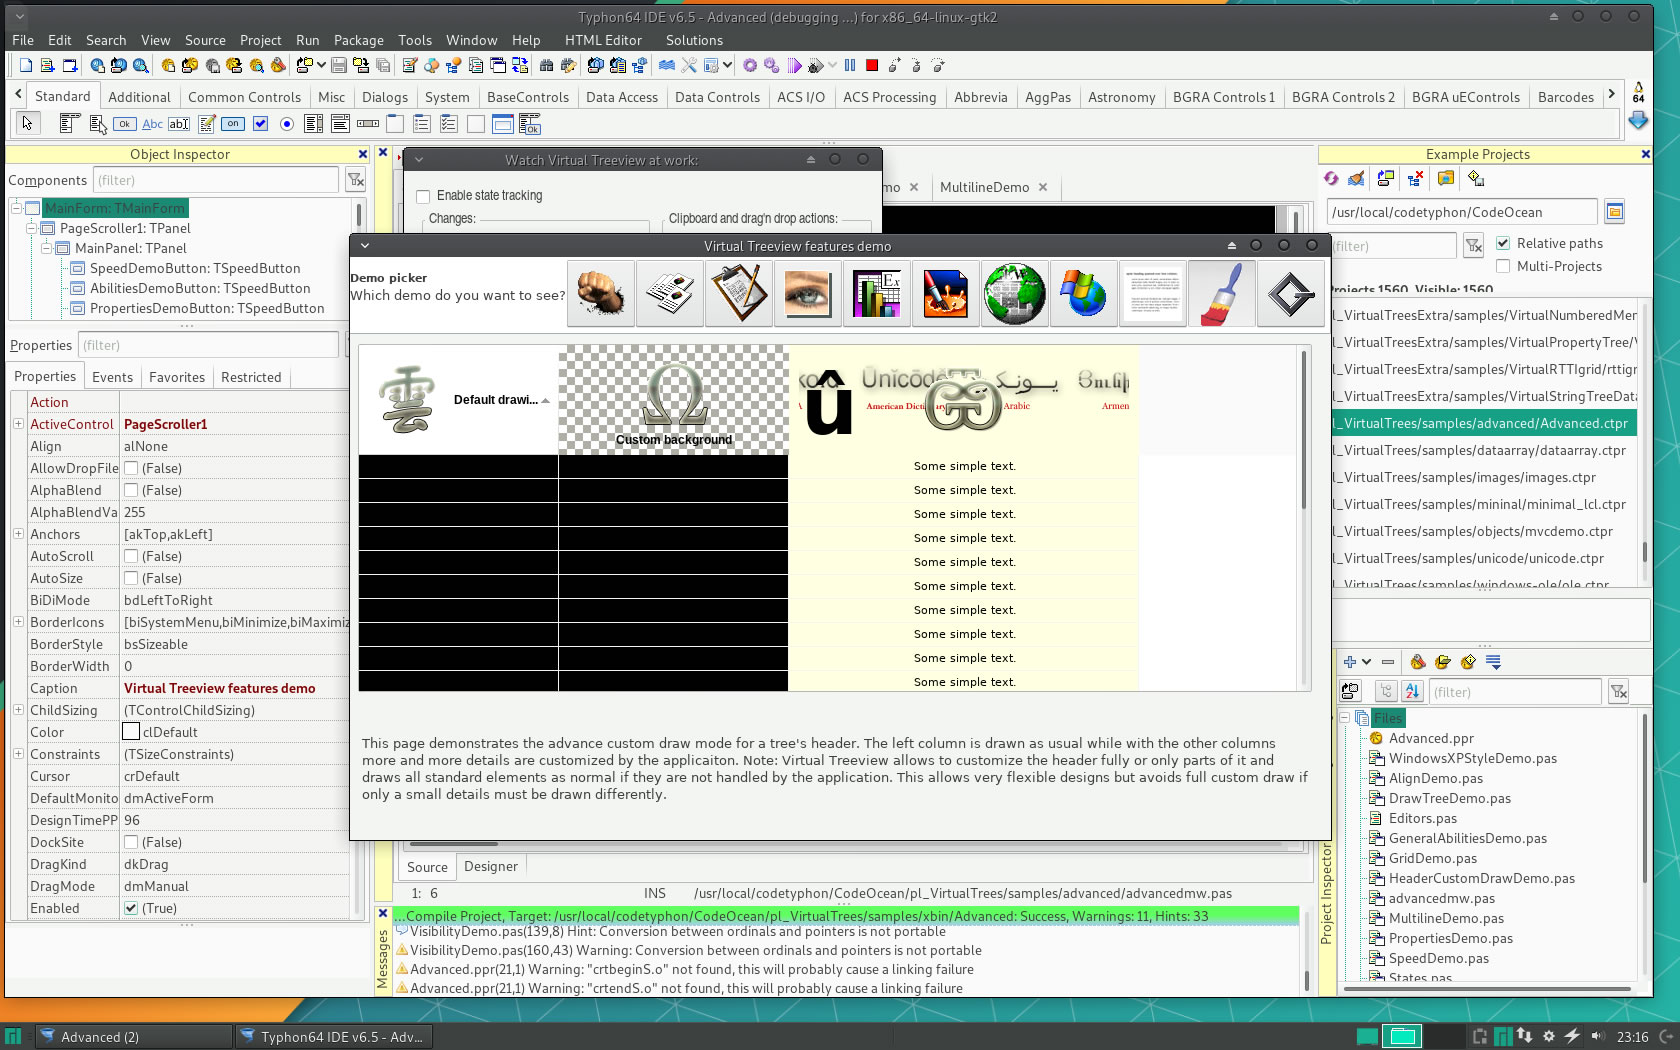
Task: Open the Favorites tab
Action: tap(177, 377)
